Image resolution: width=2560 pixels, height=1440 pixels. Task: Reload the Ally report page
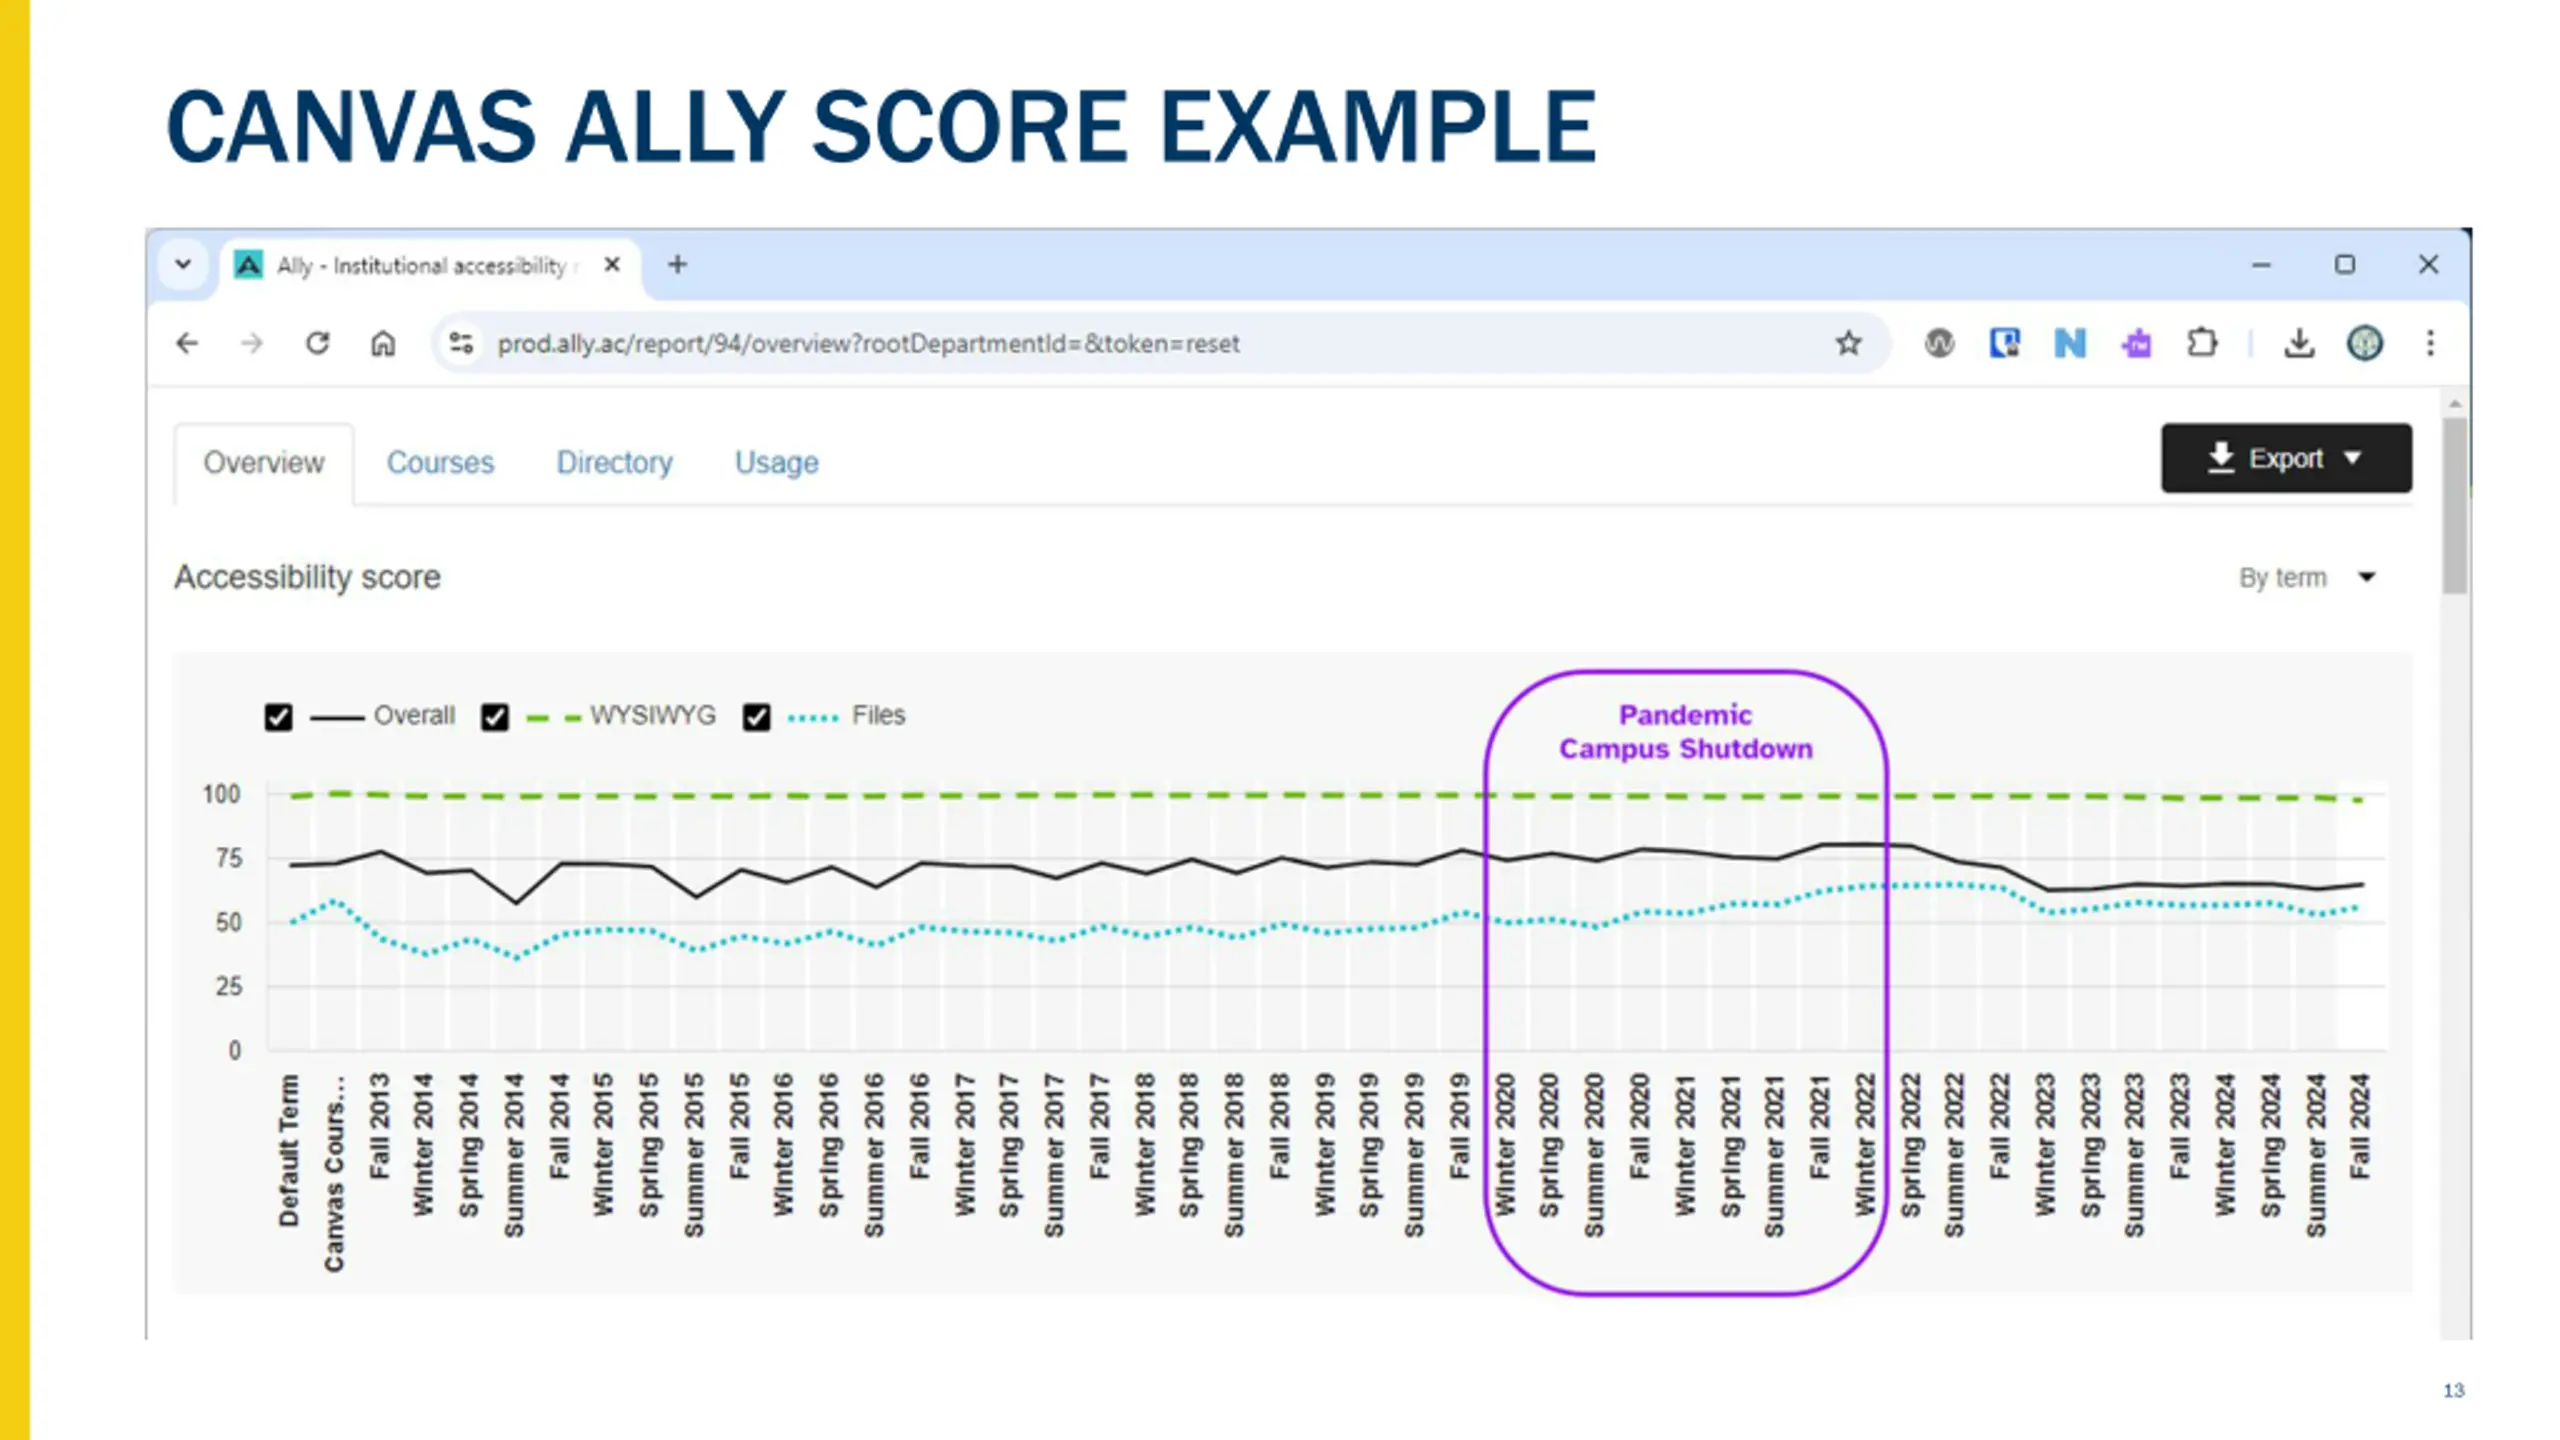[318, 343]
